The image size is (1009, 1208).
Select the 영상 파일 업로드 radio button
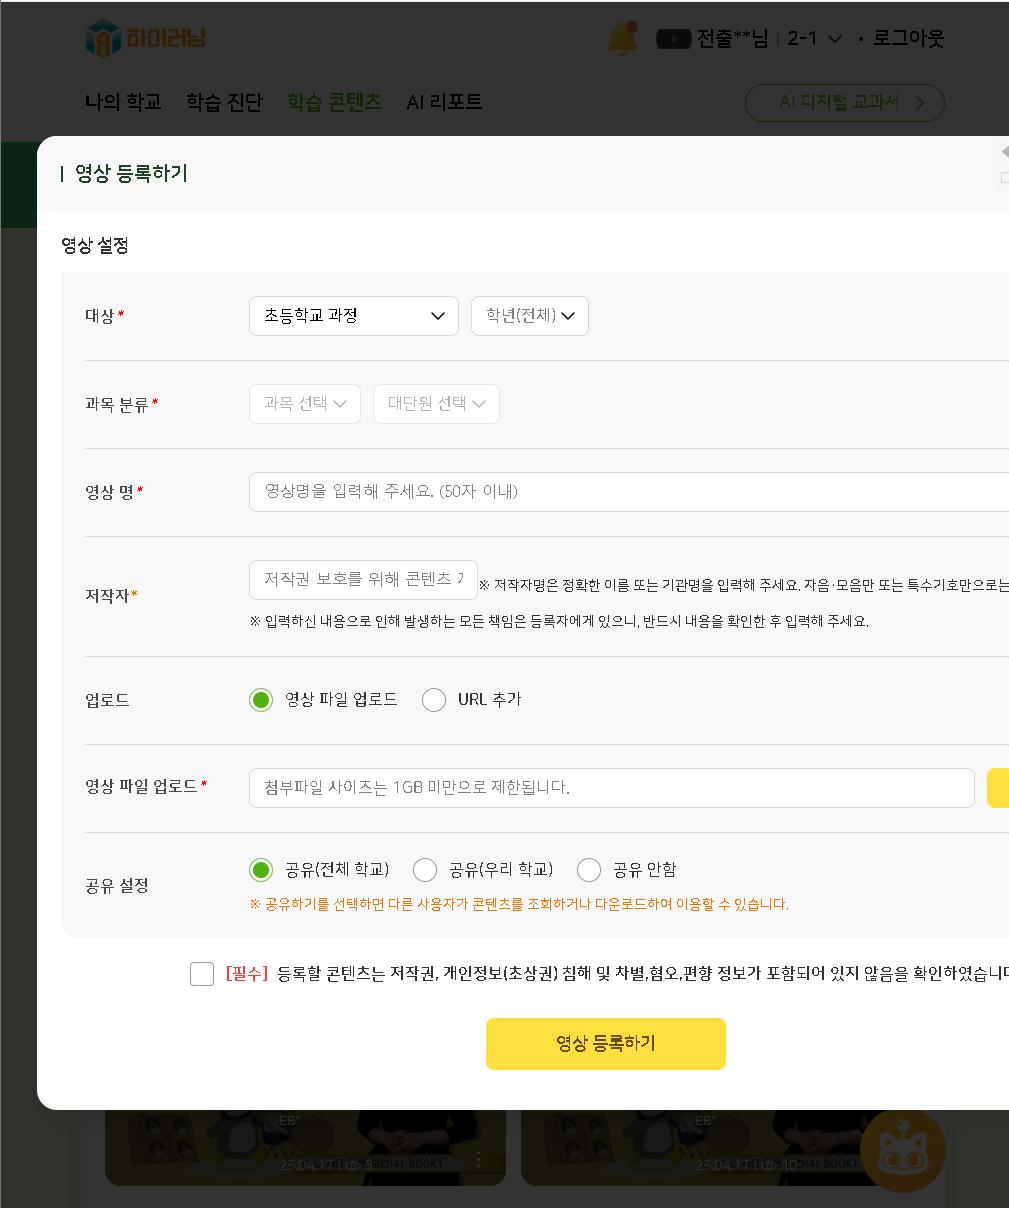(261, 700)
